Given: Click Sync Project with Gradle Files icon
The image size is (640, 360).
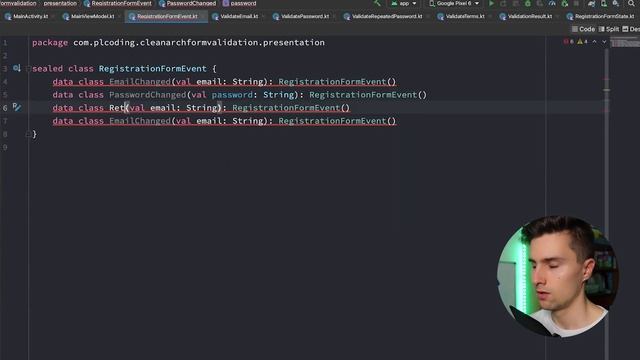Looking at the screenshot, I should [591, 3].
